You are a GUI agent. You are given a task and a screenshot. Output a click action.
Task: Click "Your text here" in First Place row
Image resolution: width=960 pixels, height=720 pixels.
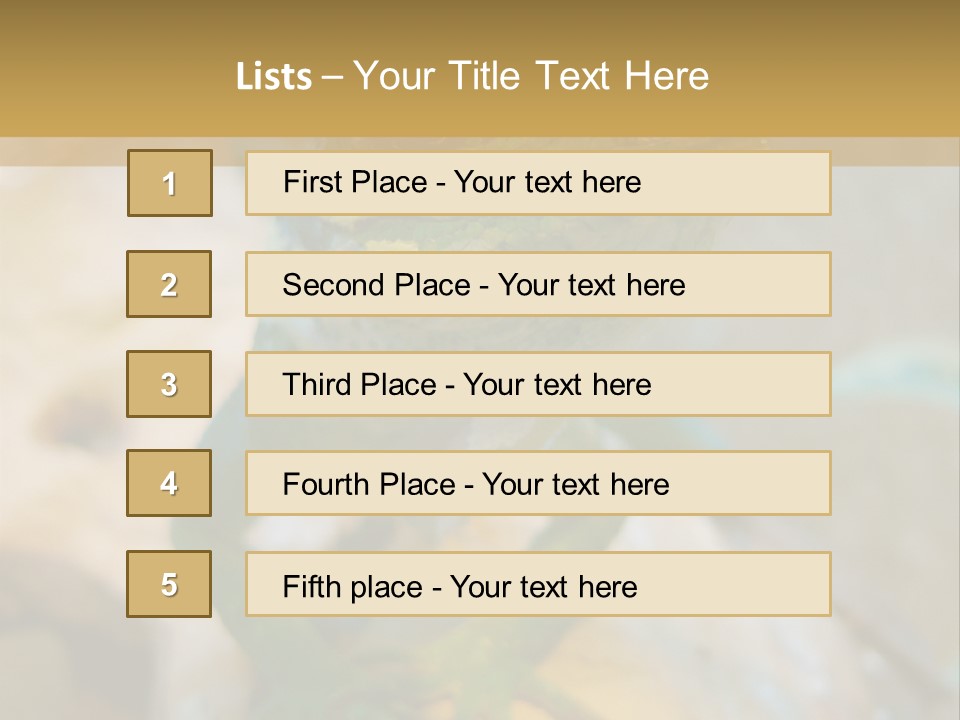(547, 182)
